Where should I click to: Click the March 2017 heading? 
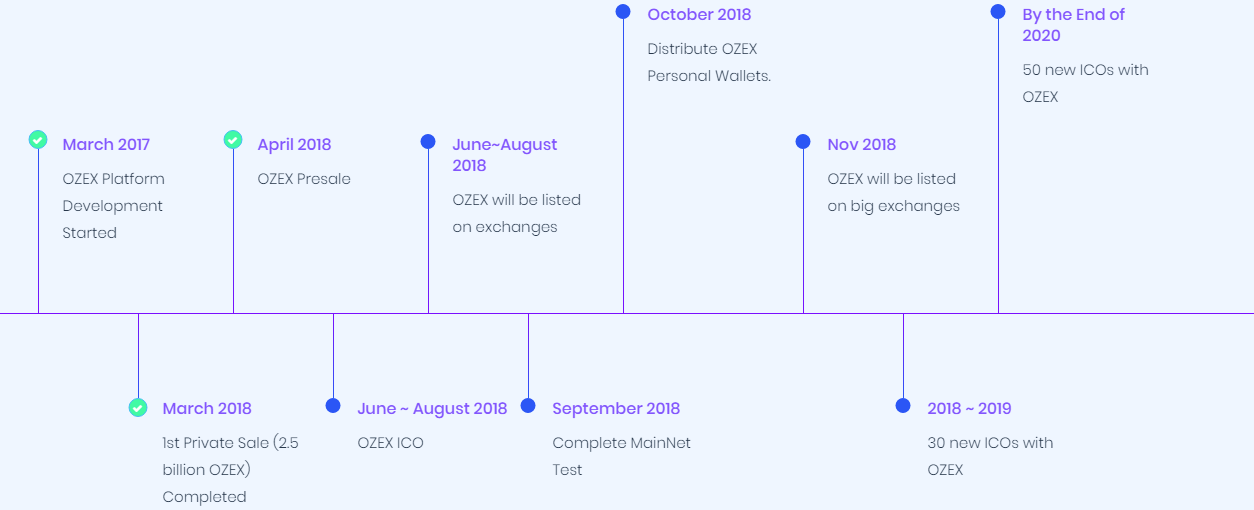pyautogui.click(x=106, y=145)
